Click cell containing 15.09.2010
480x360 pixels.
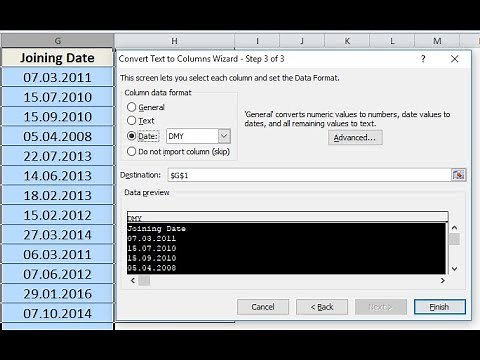click(x=57, y=117)
